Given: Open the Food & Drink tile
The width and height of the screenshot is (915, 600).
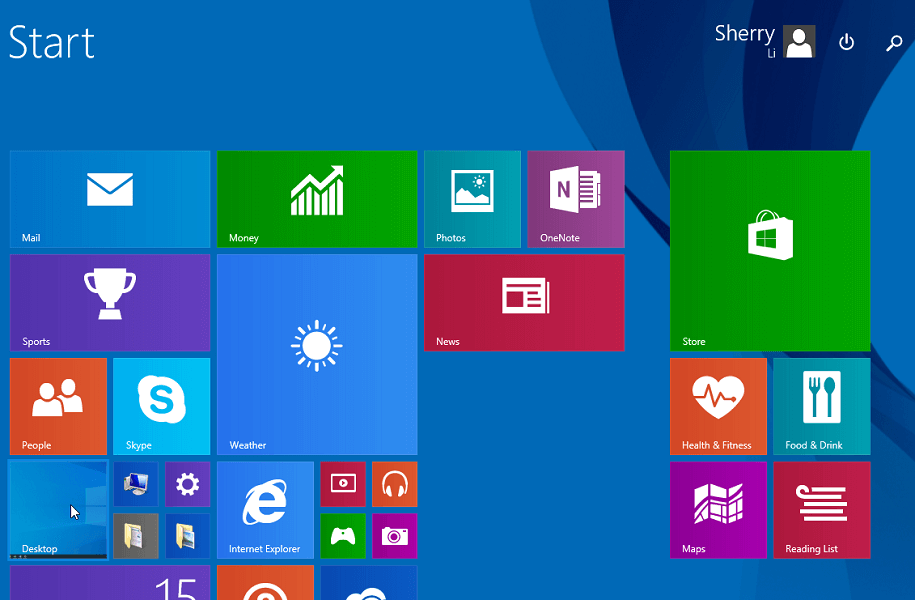Looking at the screenshot, I should coord(822,406).
